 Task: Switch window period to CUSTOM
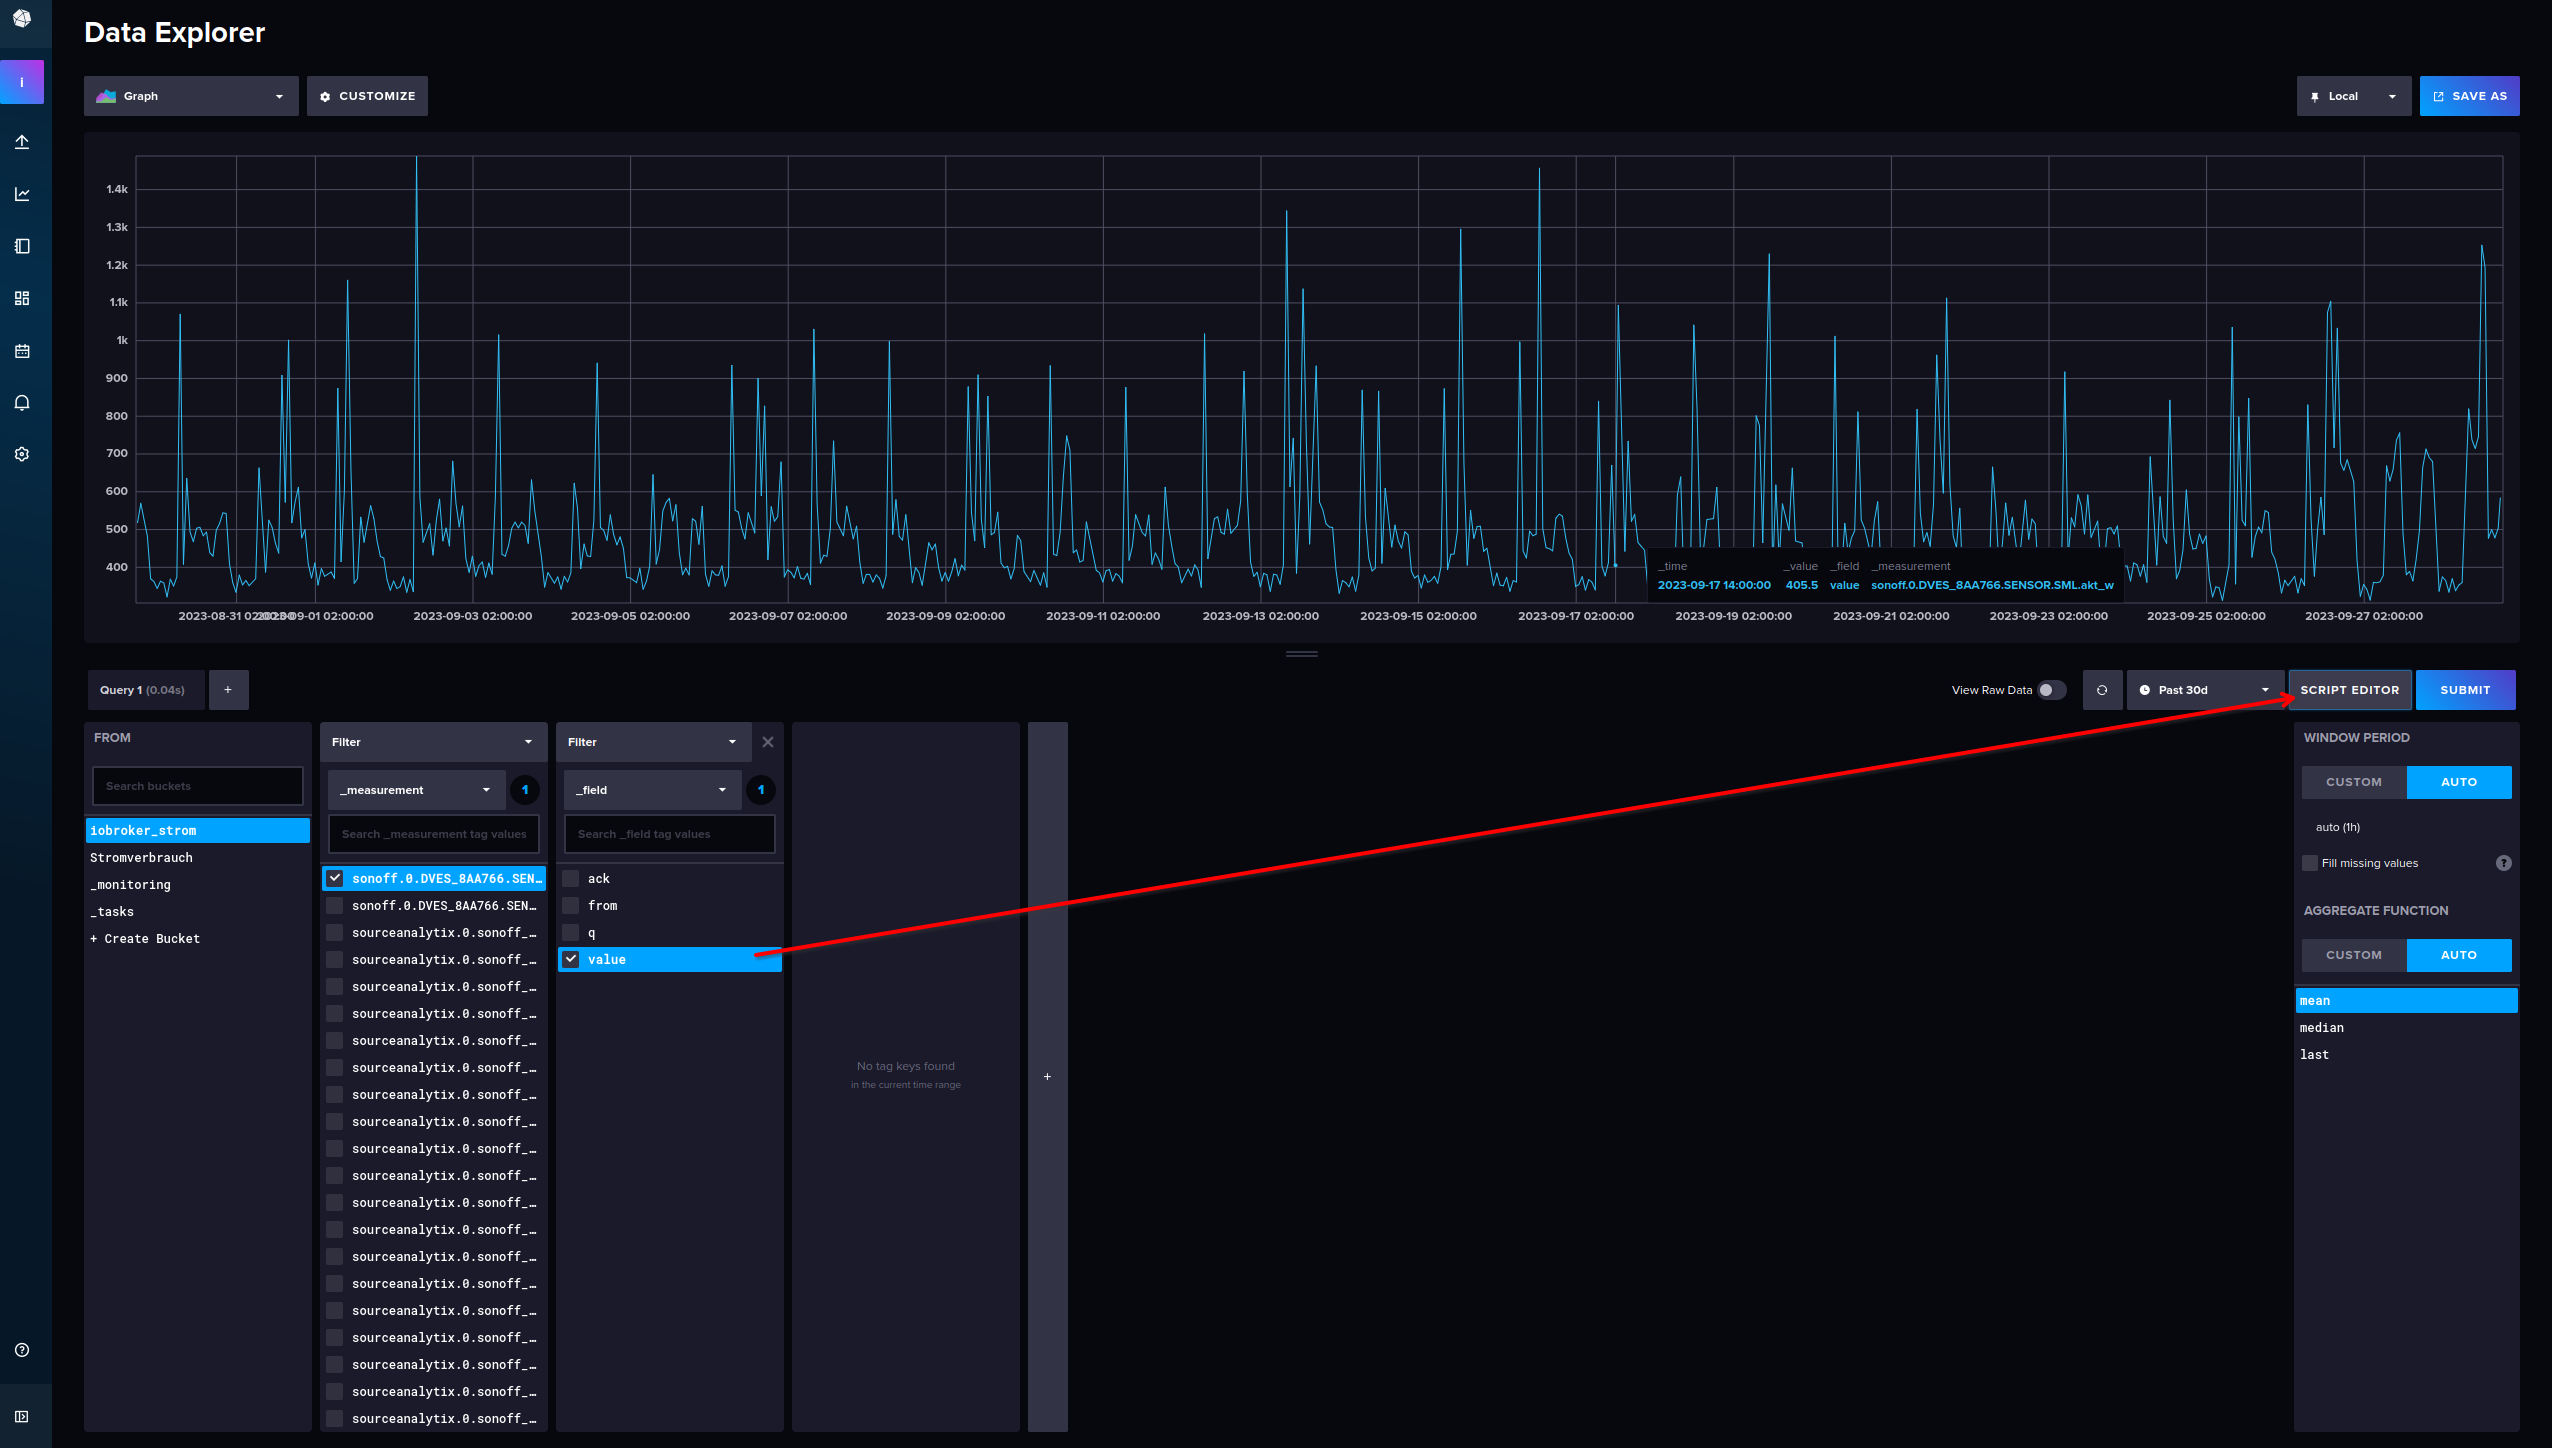[2353, 782]
